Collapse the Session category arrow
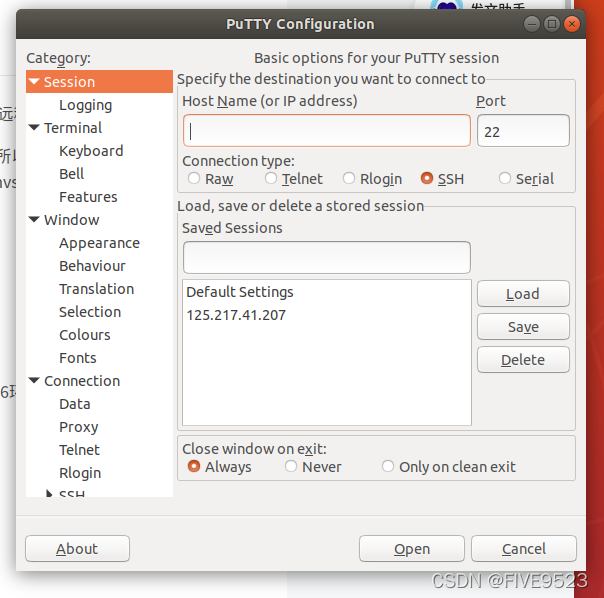Image resolution: width=604 pixels, height=598 pixels. (x=34, y=81)
